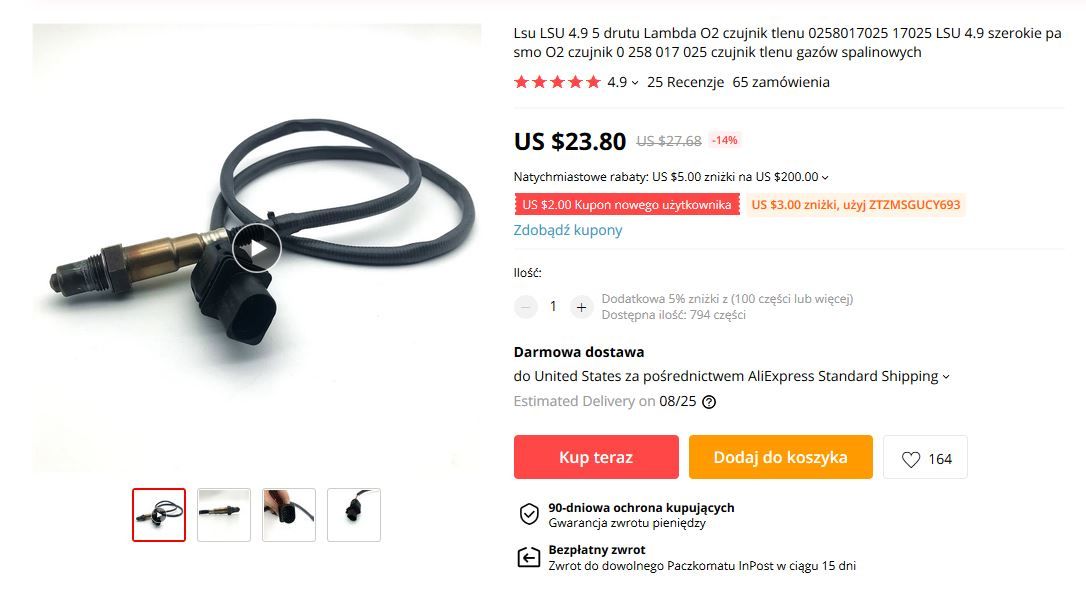The image size is (1086, 613).
Task: Increase quantity with the plus button
Action: (x=581, y=306)
